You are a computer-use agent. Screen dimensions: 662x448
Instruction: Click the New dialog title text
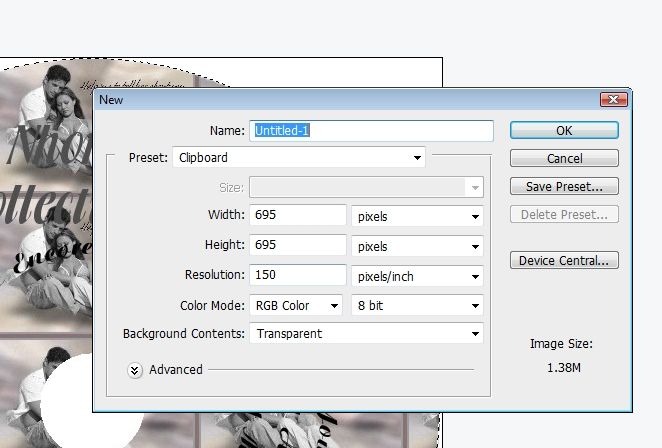(111, 100)
